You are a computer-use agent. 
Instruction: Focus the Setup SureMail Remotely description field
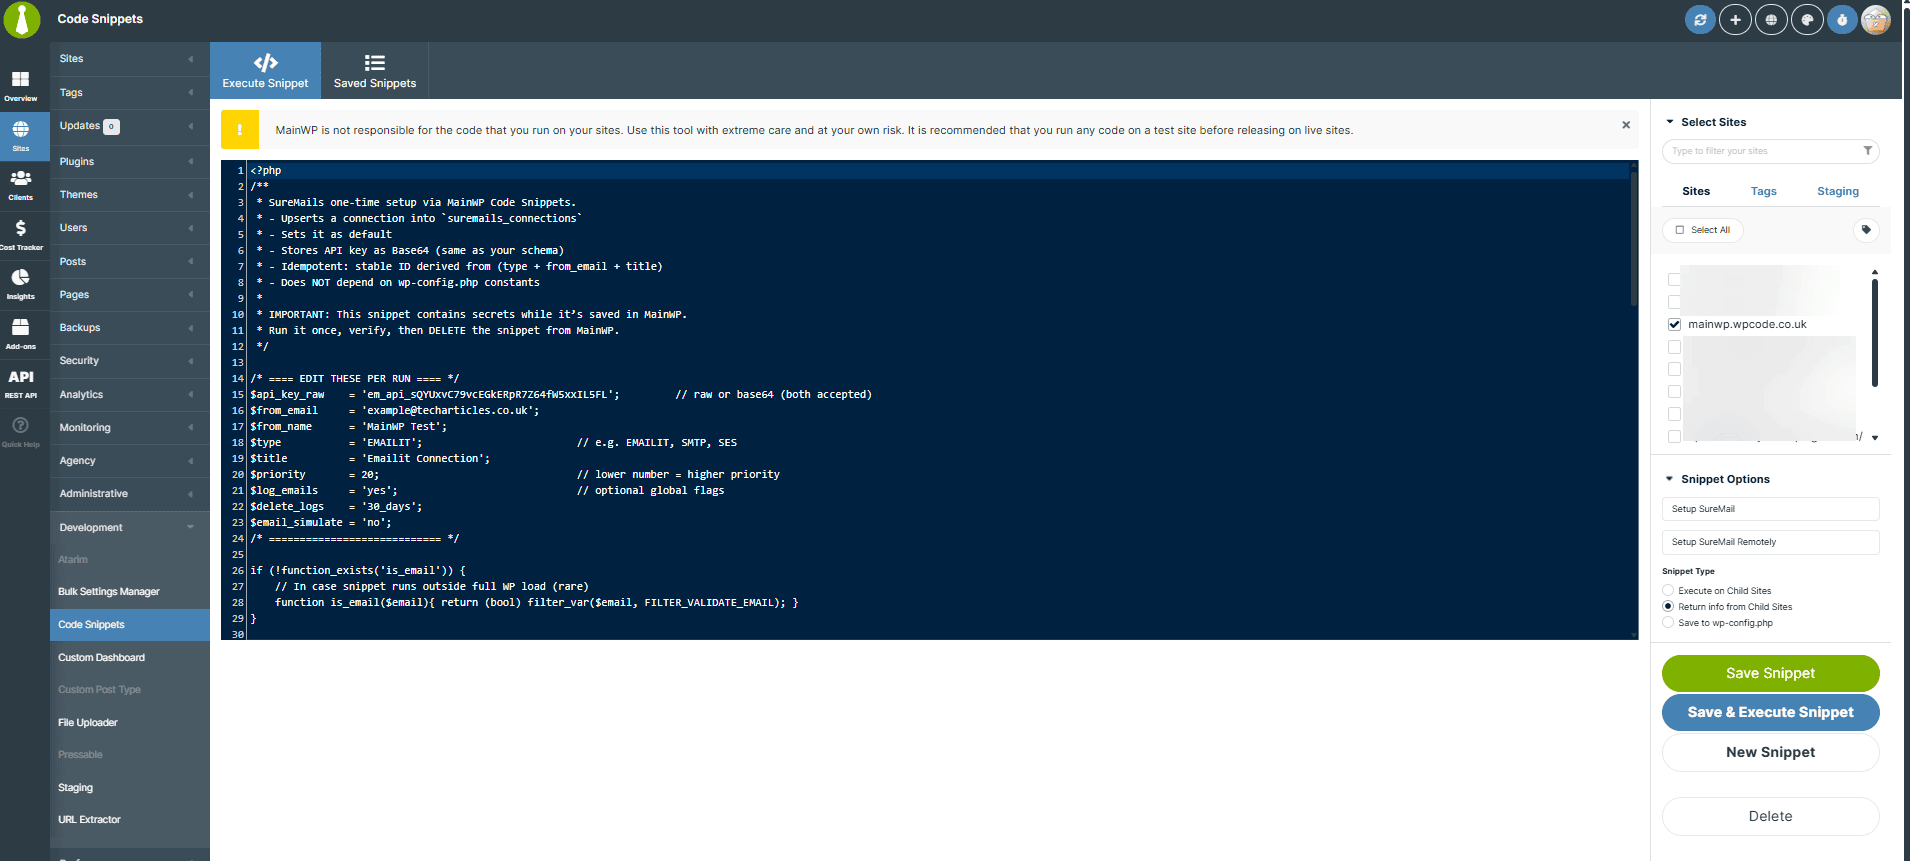1770,542
